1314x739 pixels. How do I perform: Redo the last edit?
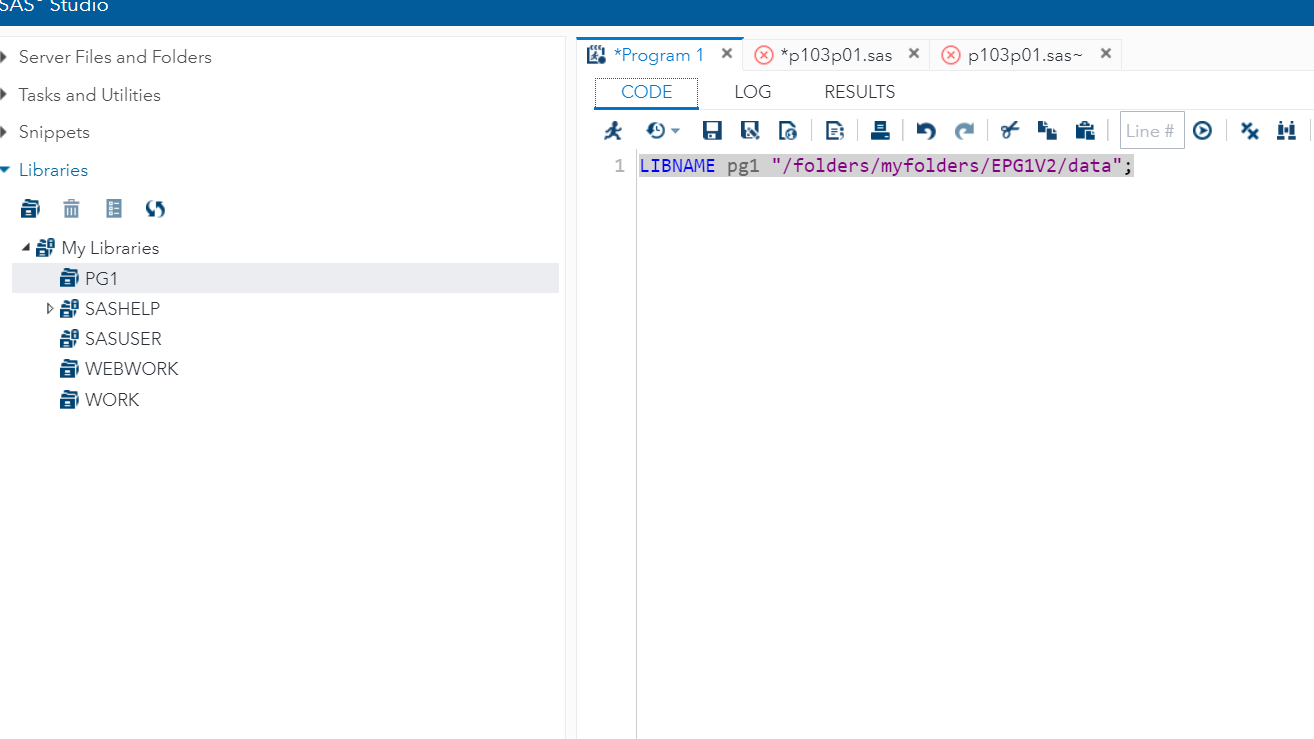(963, 130)
